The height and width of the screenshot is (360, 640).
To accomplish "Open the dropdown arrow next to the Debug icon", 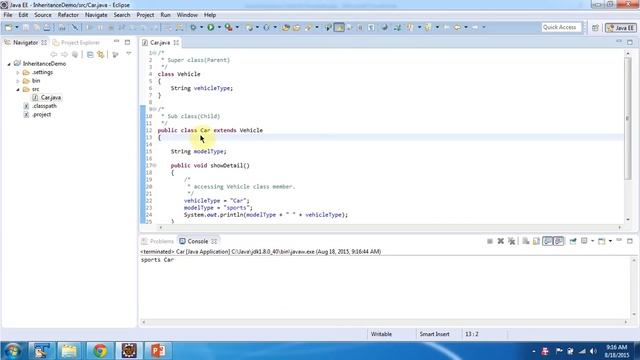I will 201,27.
